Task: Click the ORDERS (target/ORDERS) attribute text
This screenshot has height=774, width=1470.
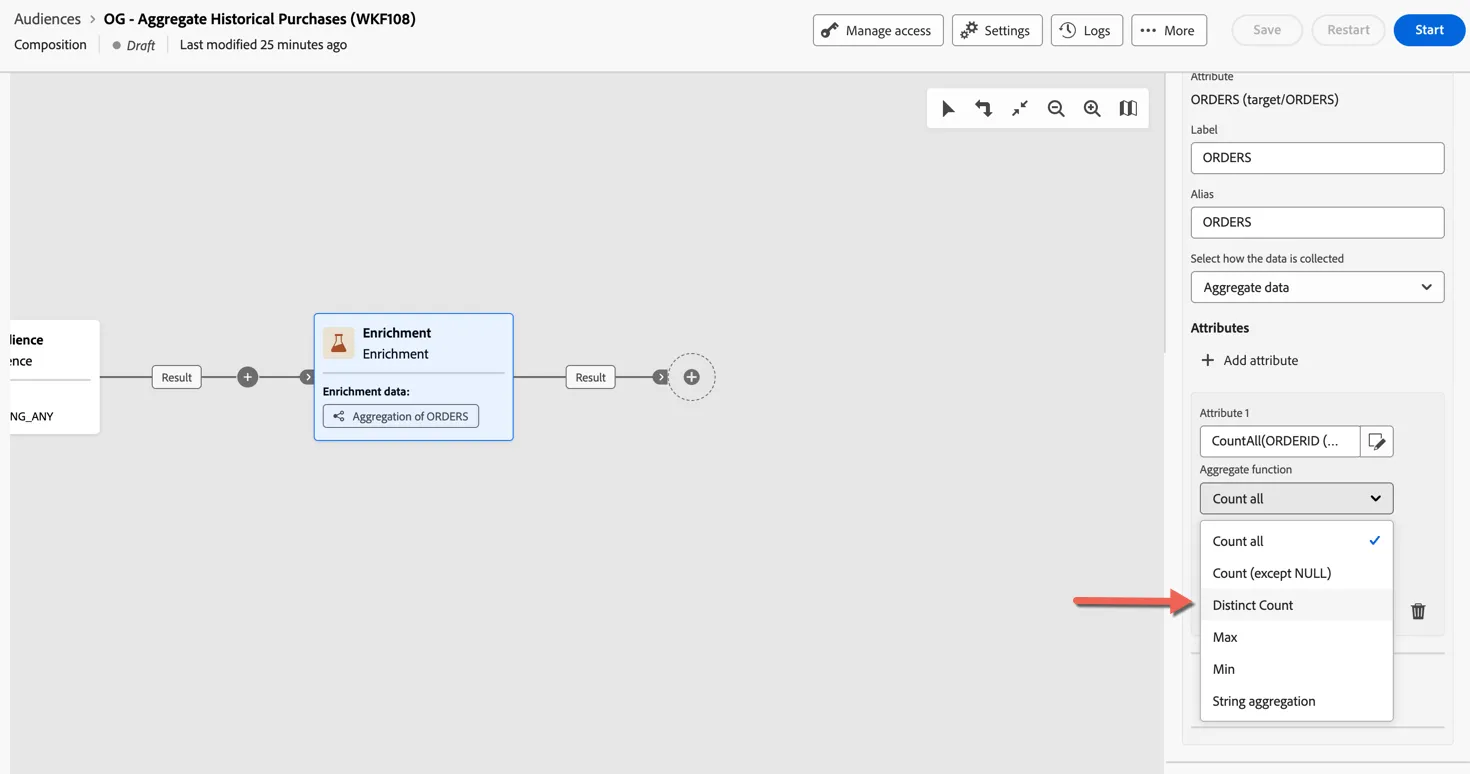Action: click(1264, 99)
